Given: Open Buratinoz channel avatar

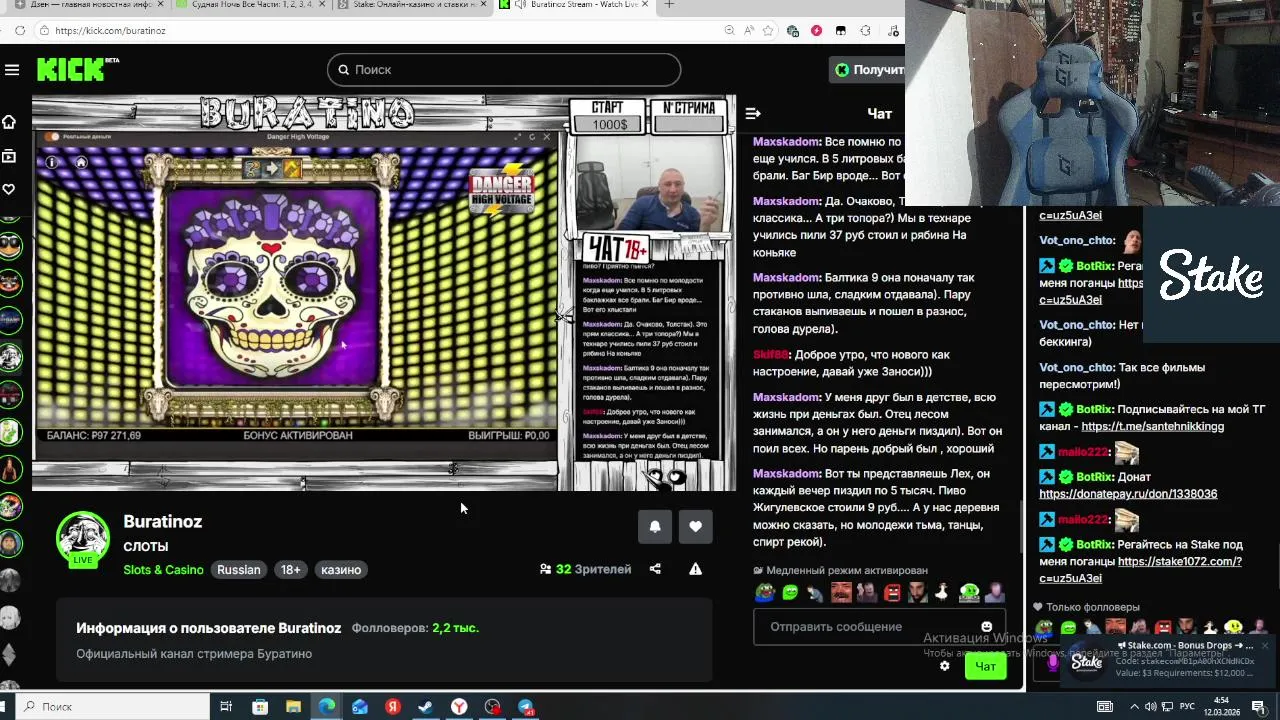Looking at the screenshot, I should pyautogui.click(x=82, y=538).
